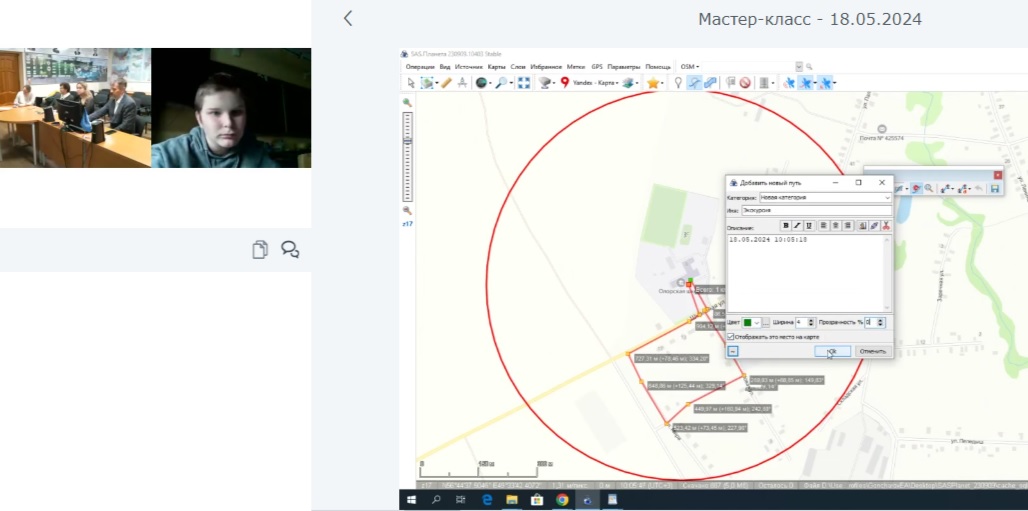Select the yellow star favorites icon
The image size is (1028, 511).
click(652, 83)
